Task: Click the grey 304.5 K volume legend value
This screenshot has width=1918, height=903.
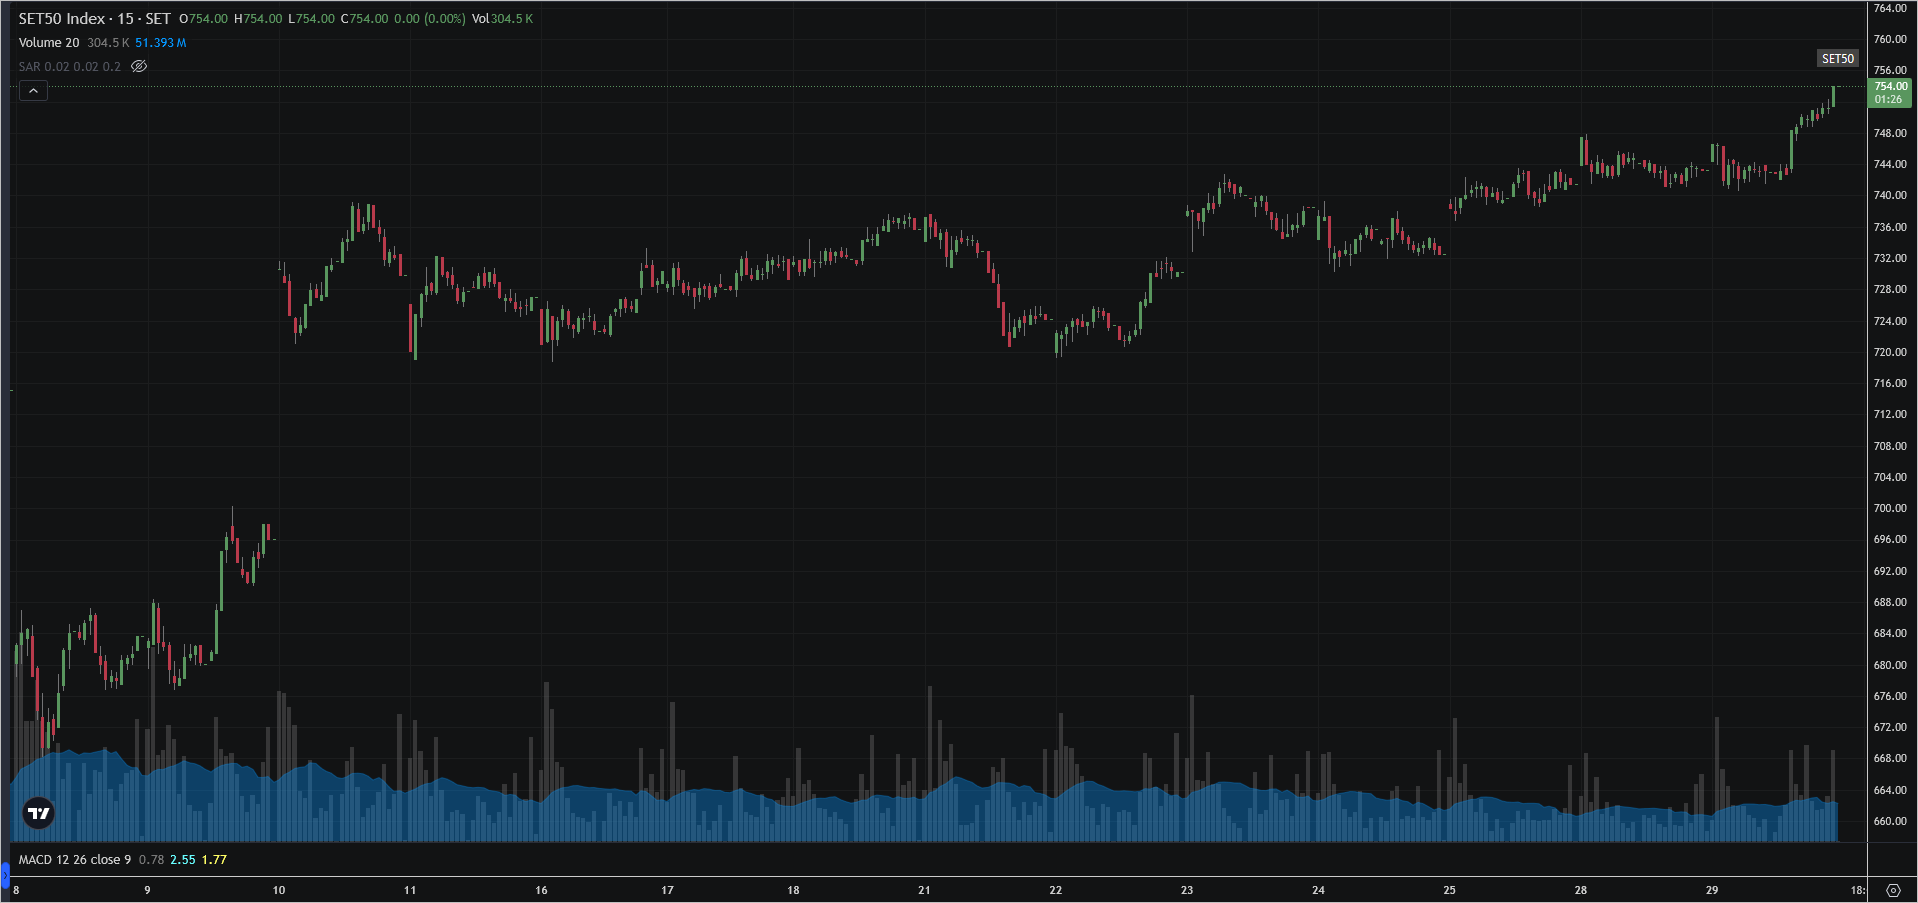Action: click(x=108, y=42)
